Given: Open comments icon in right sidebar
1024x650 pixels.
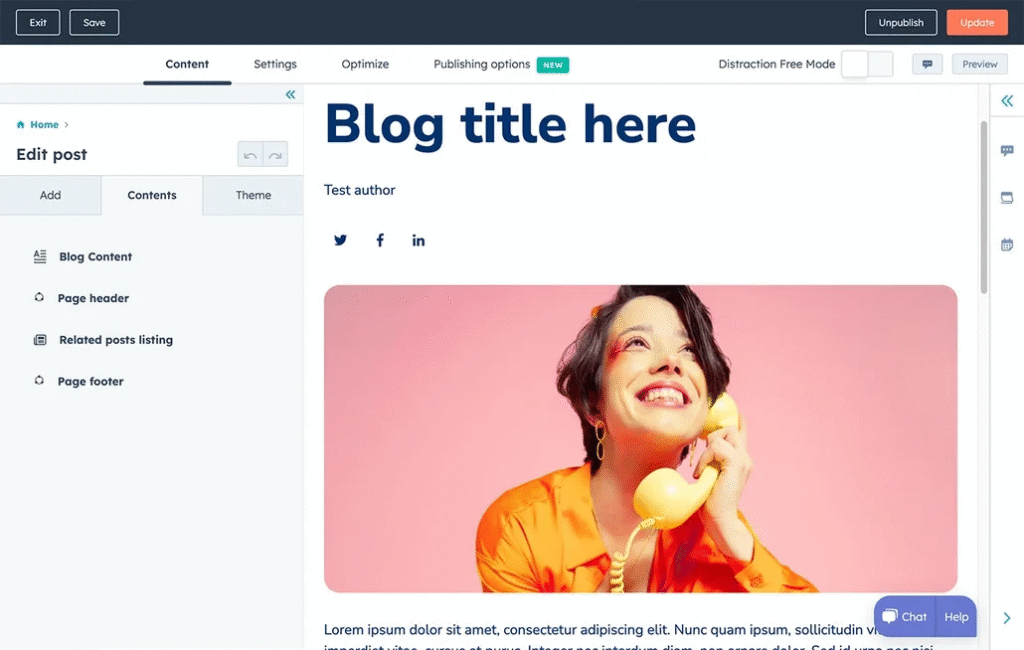Looking at the screenshot, I should [1006, 150].
